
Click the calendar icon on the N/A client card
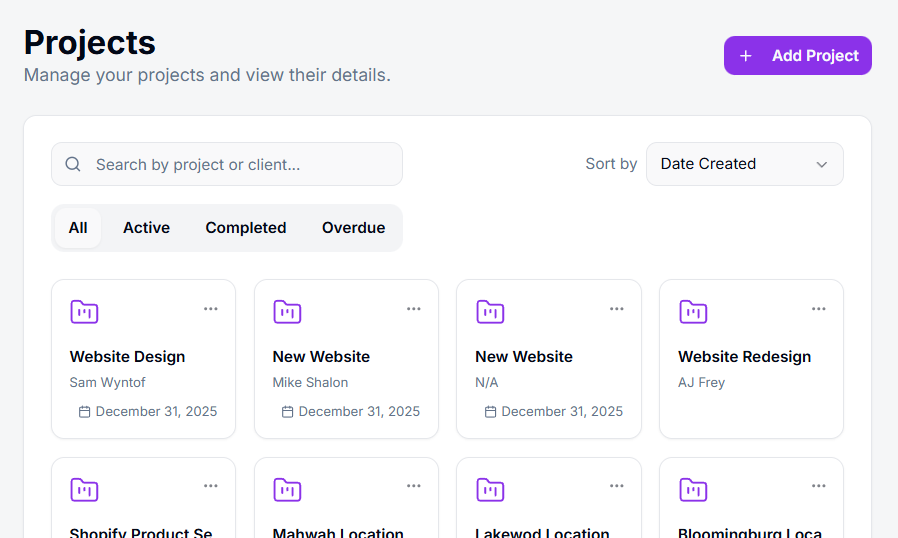point(490,411)
